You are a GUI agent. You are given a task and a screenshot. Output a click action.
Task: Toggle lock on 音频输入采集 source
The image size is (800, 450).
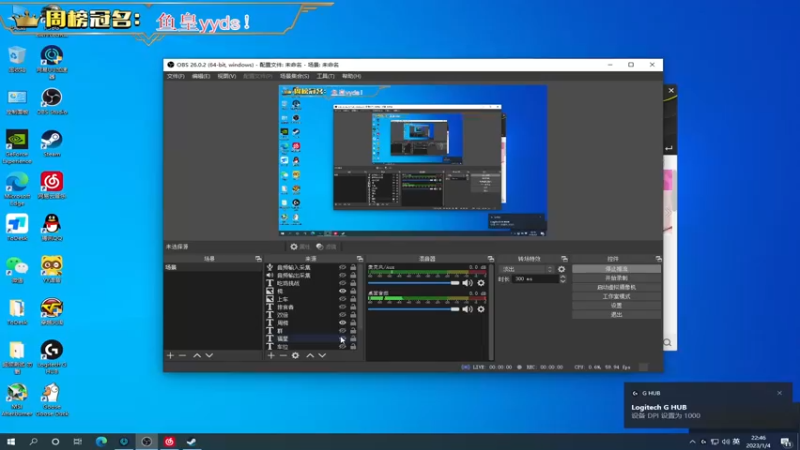point(353,267)
